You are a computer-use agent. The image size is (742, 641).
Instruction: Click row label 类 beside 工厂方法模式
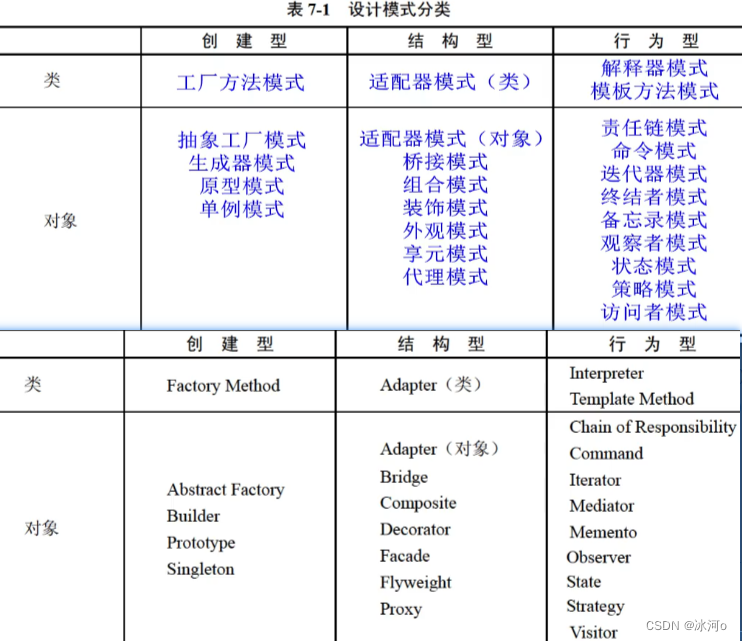coord(52,80)
